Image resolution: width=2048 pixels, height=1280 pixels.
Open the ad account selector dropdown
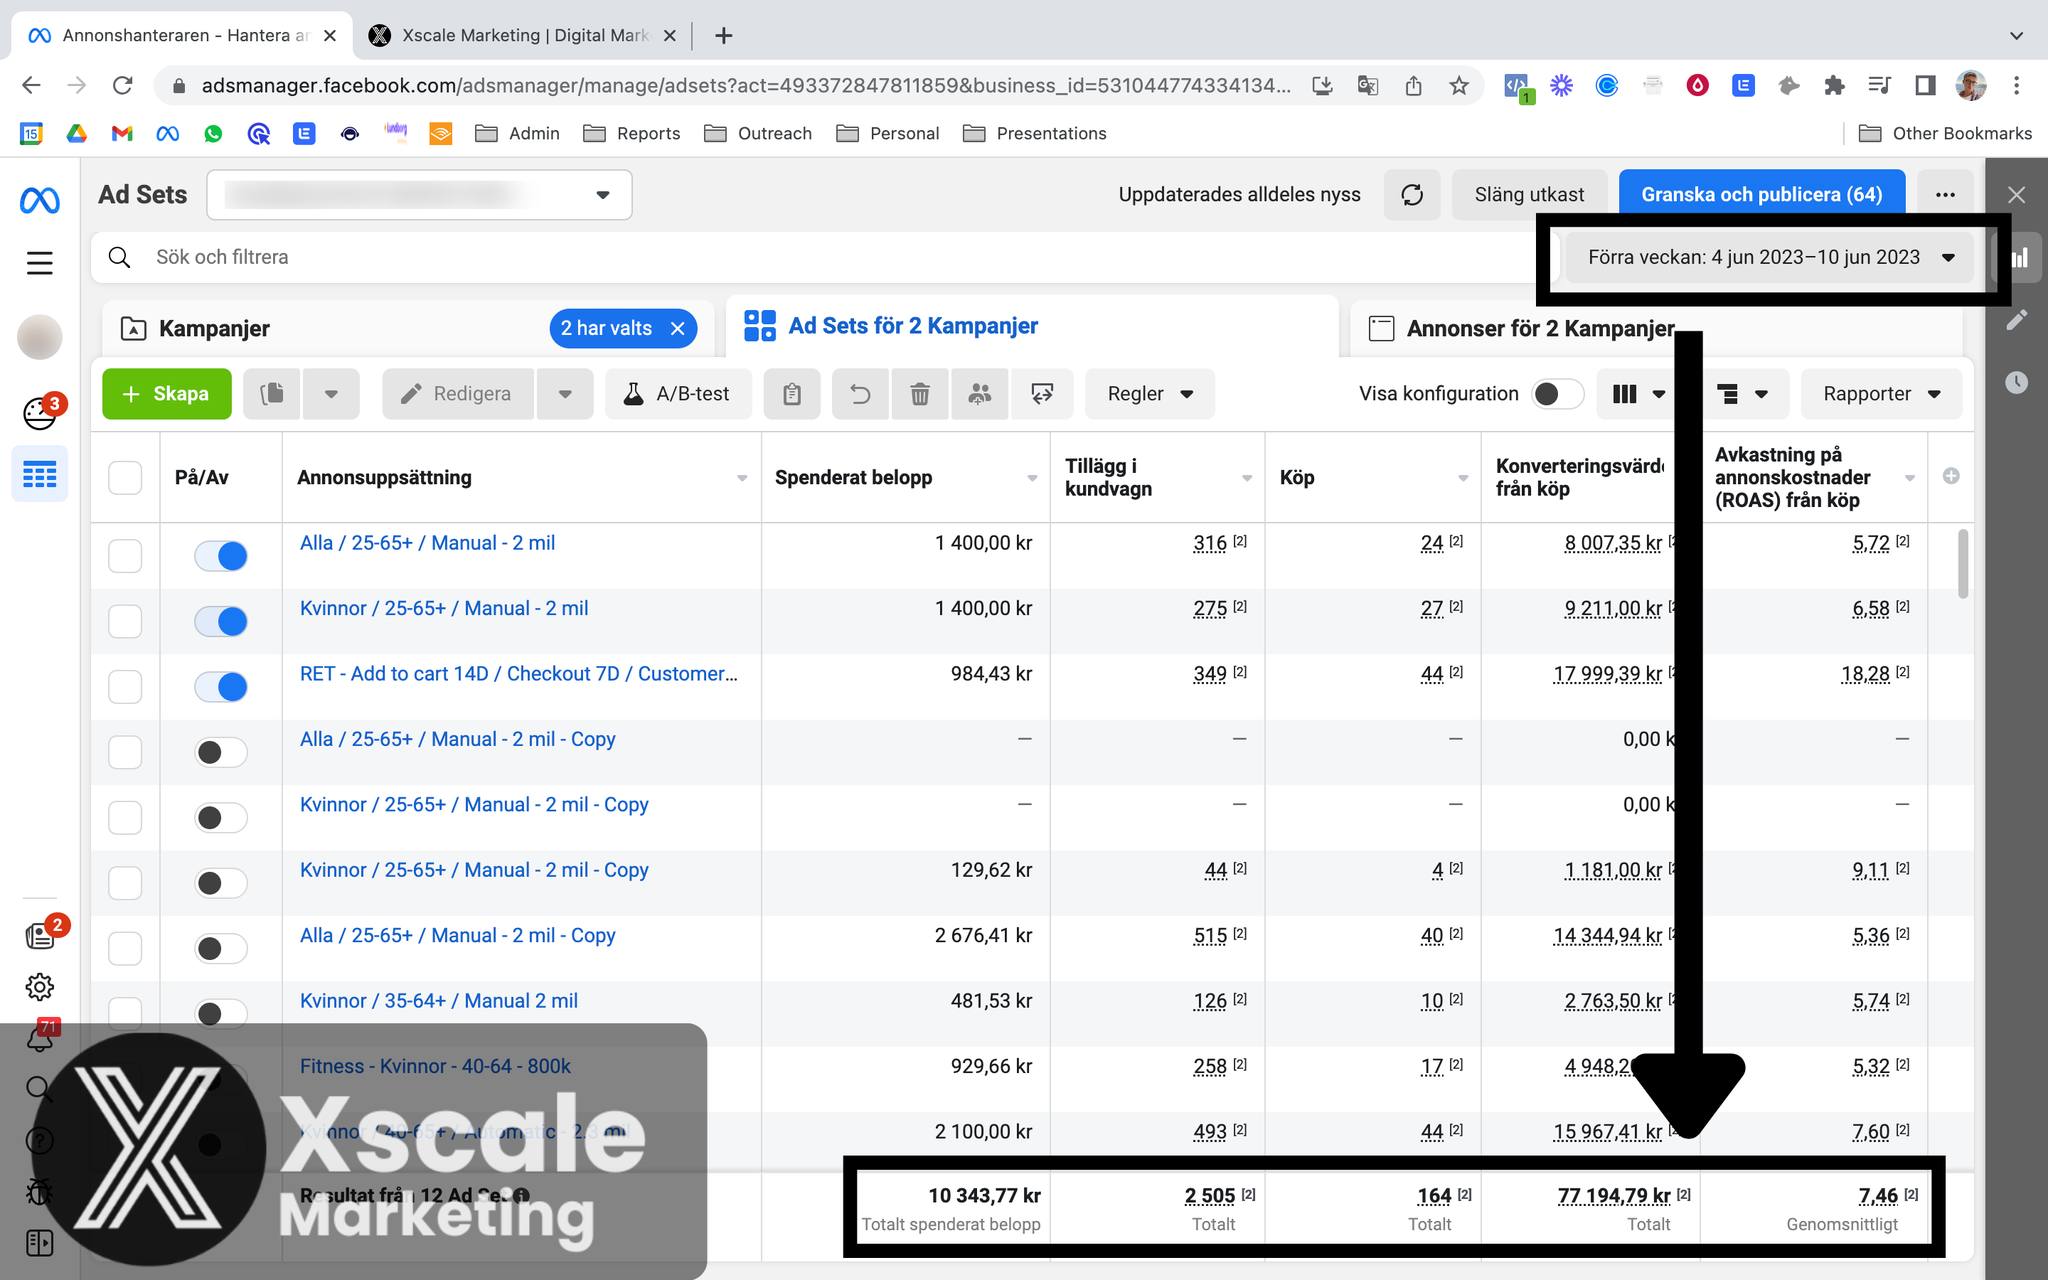click(419, 194)
